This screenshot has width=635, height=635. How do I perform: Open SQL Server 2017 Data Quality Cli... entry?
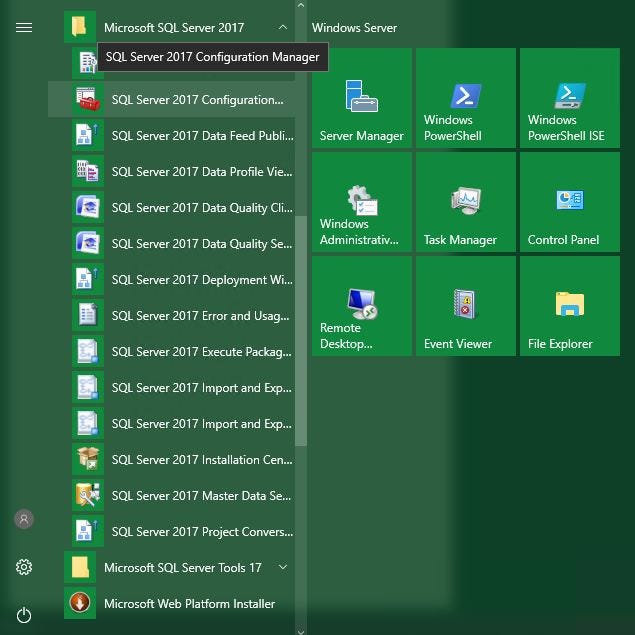point(172,207)
